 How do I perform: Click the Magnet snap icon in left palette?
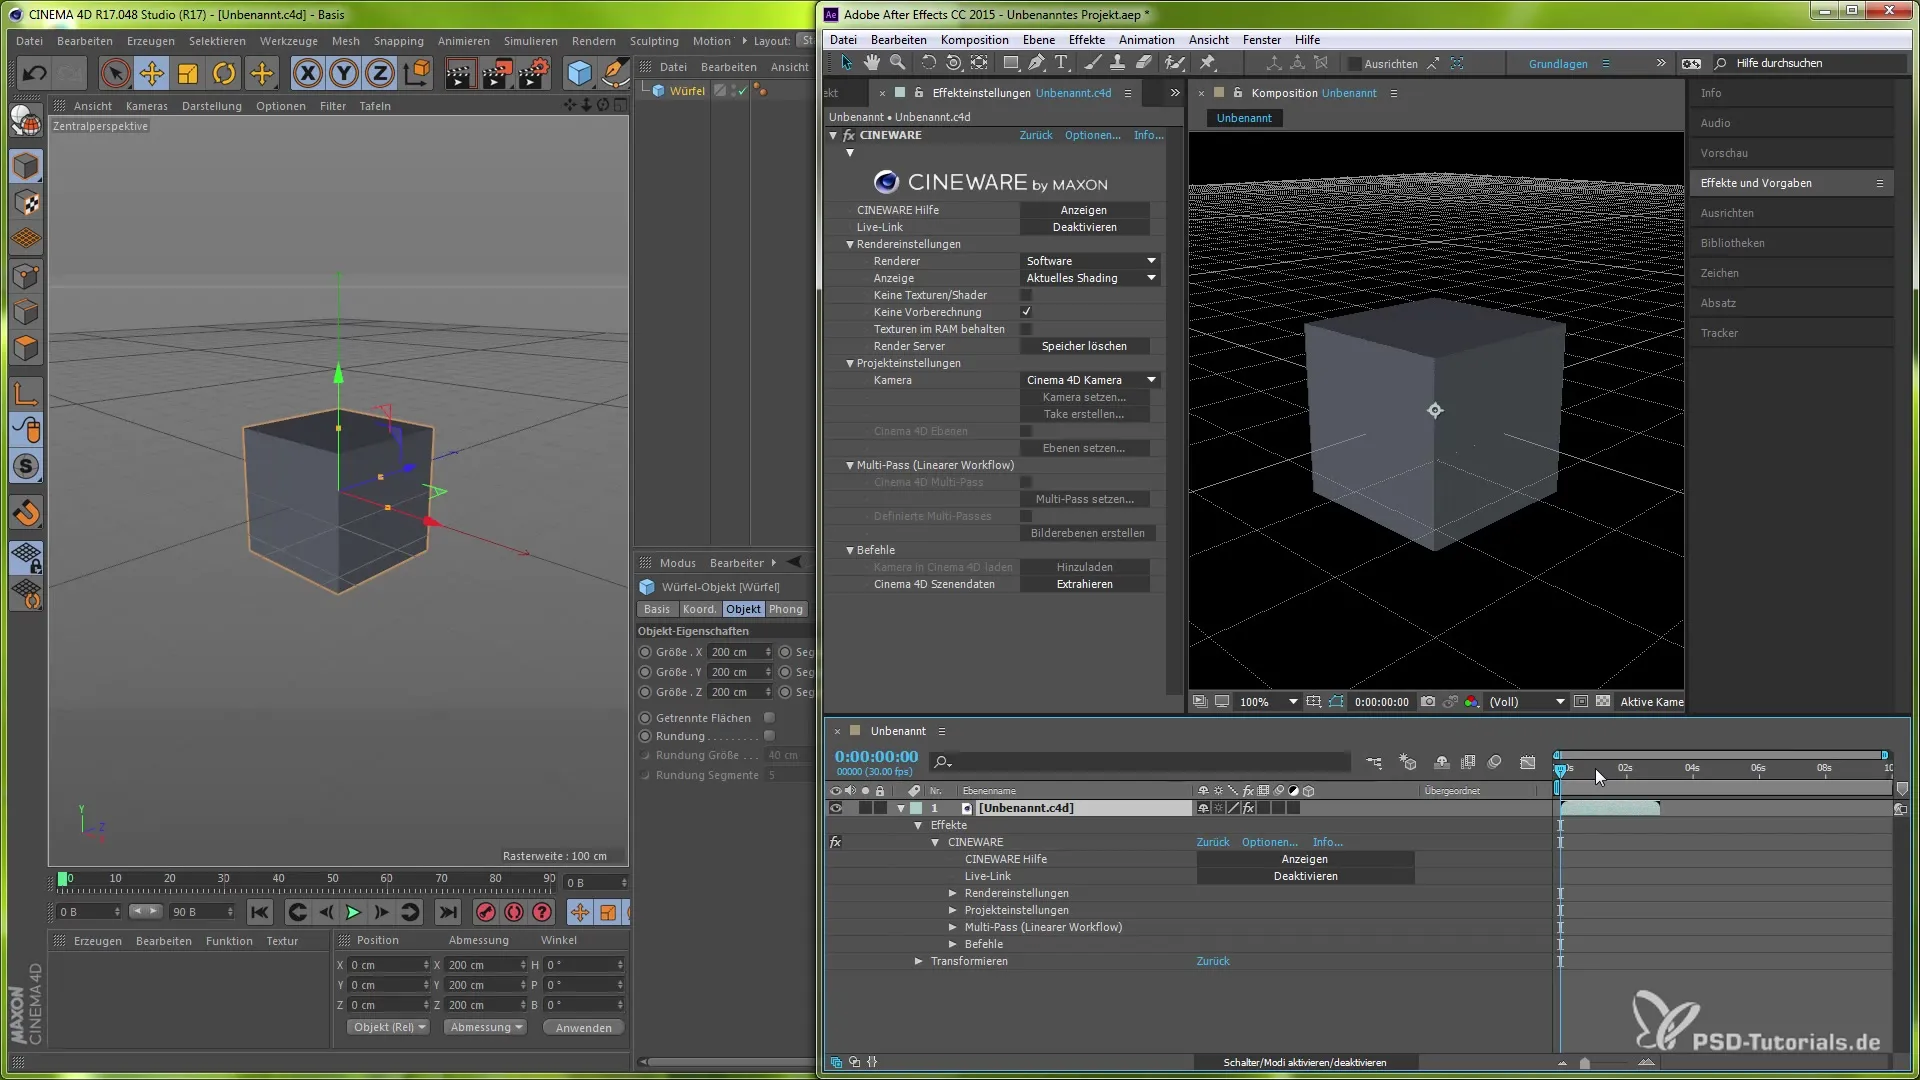coord(26,513)
